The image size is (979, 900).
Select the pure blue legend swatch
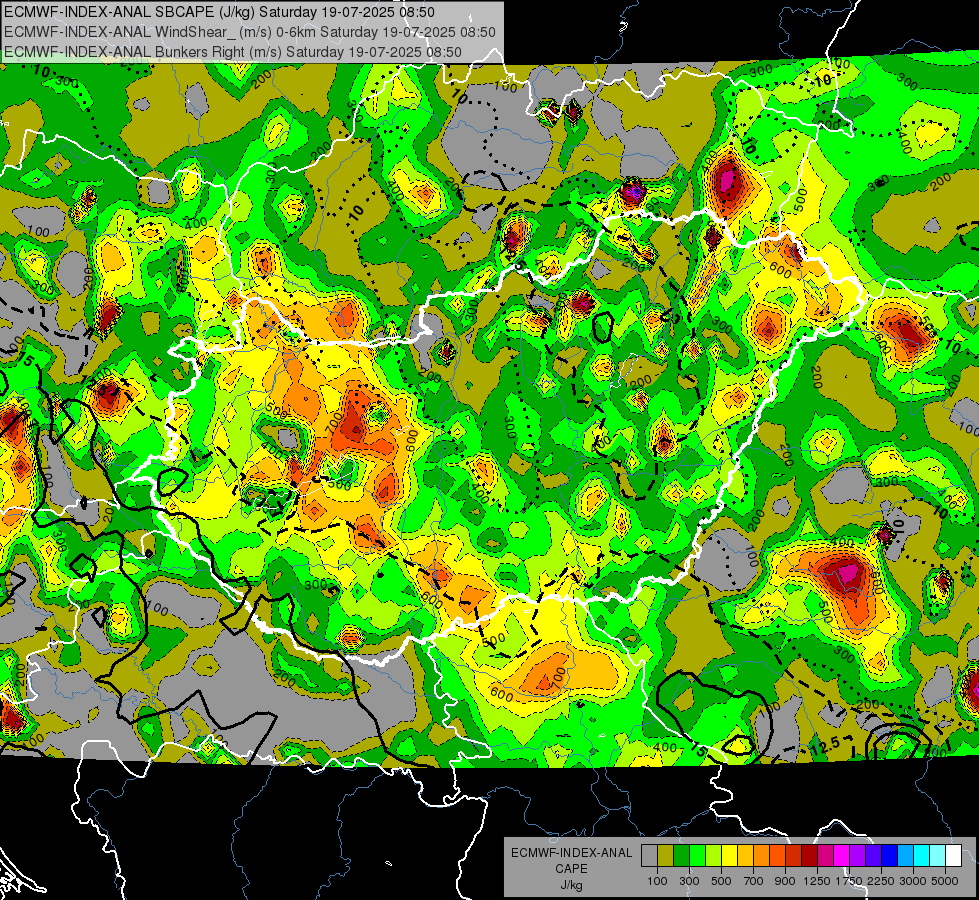tap(890, 856)
